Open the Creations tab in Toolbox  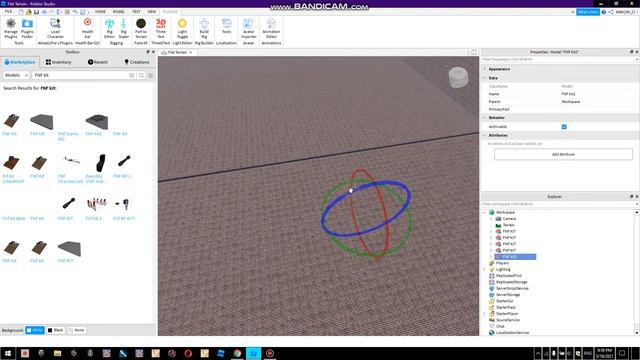pos(137,62)
